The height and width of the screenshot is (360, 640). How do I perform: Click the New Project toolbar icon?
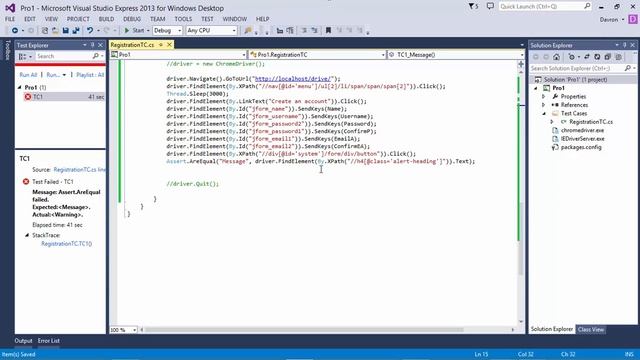point(45,31)
